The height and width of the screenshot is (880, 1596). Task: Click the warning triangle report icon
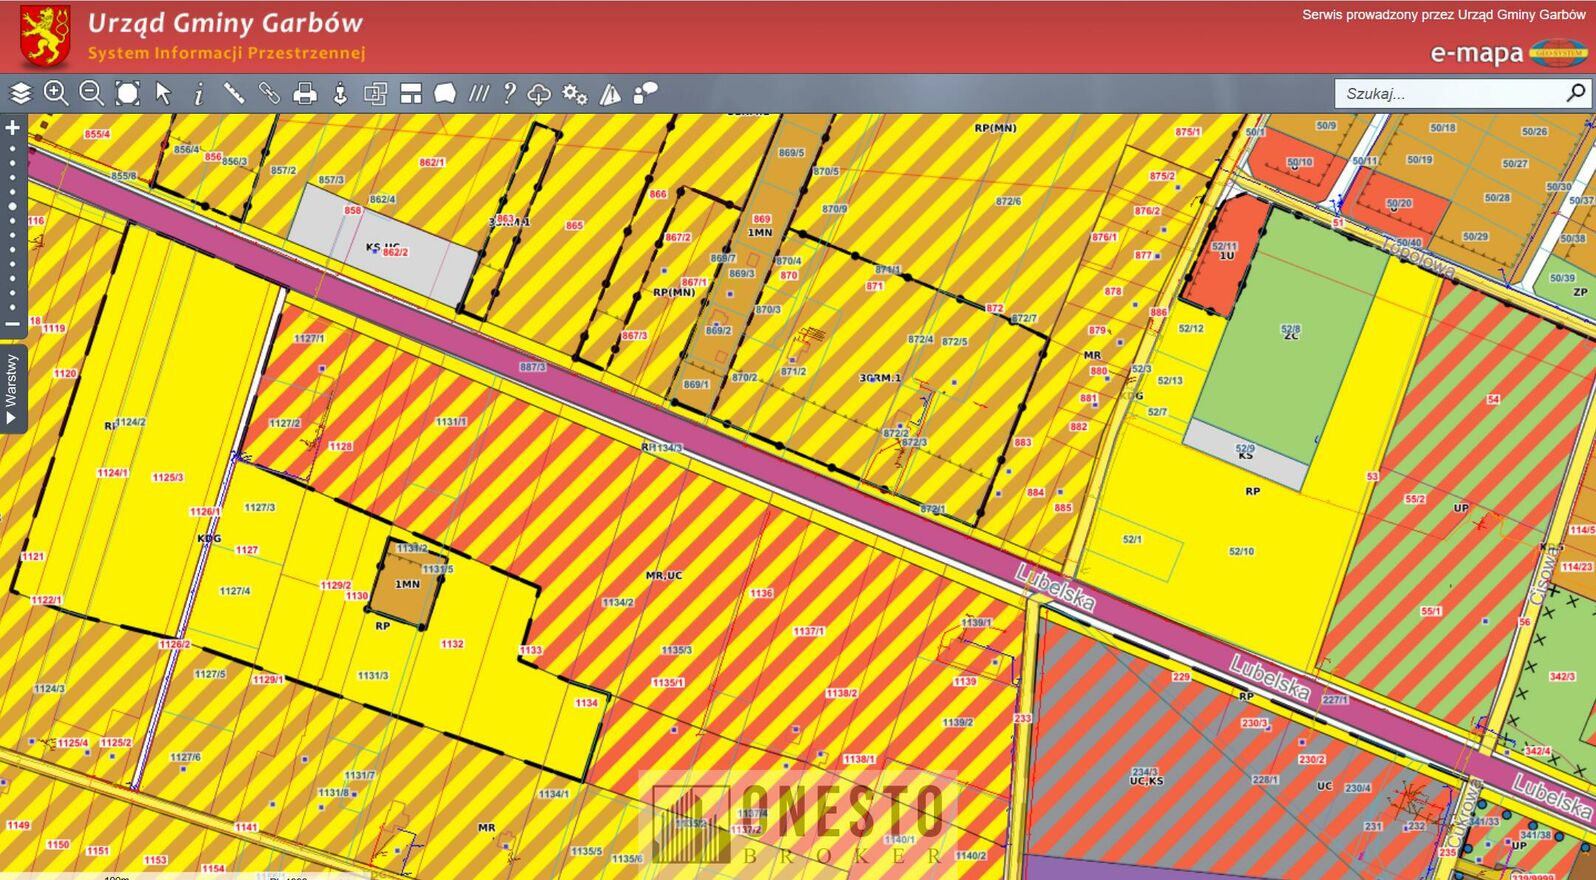point(610,94)
